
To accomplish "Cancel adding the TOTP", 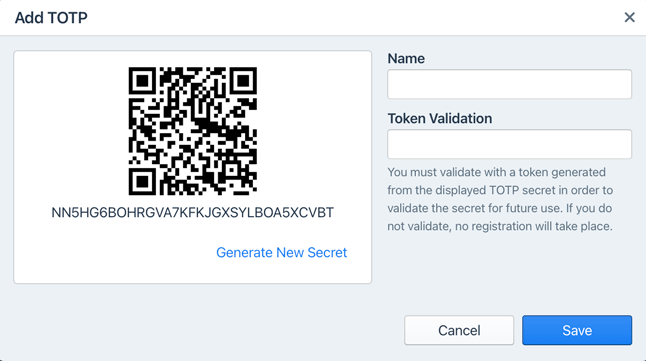I will (x=459, y=330).
